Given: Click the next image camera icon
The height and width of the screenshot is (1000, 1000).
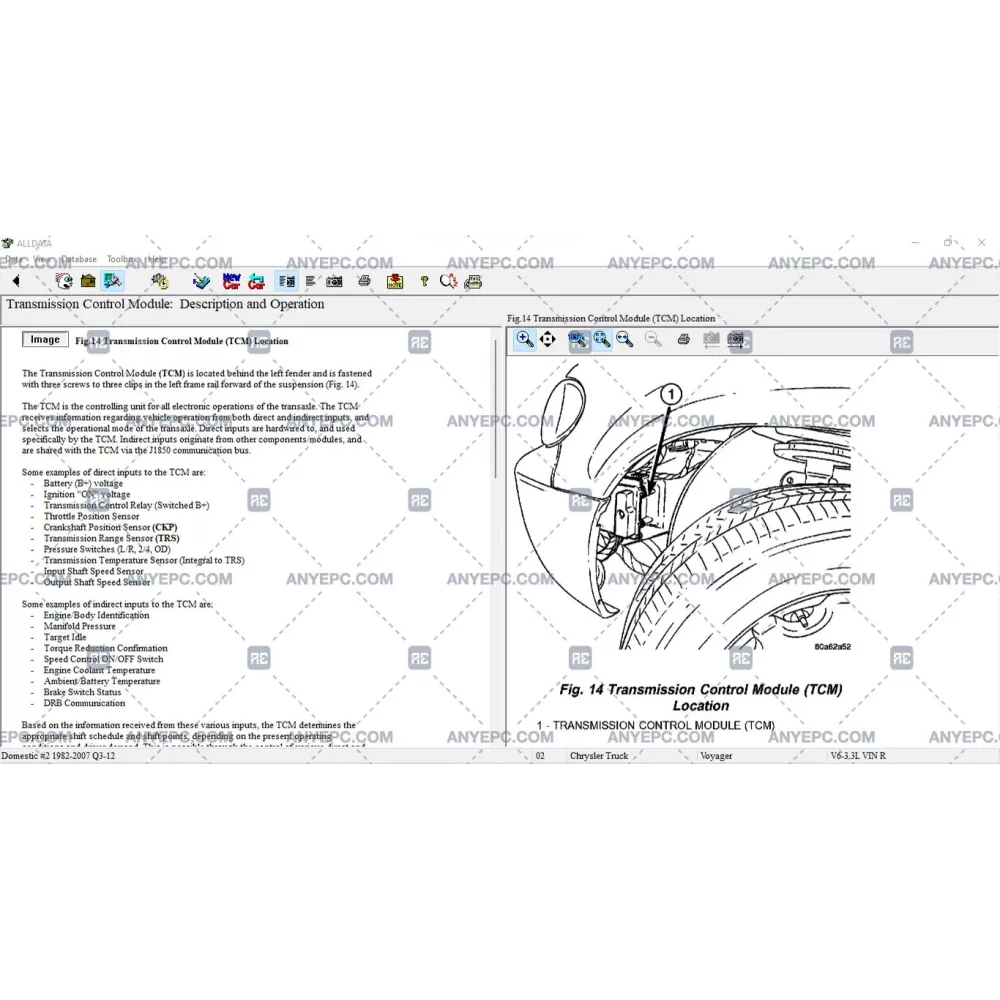Looking at the screenshot, I should tap(737, 340).
